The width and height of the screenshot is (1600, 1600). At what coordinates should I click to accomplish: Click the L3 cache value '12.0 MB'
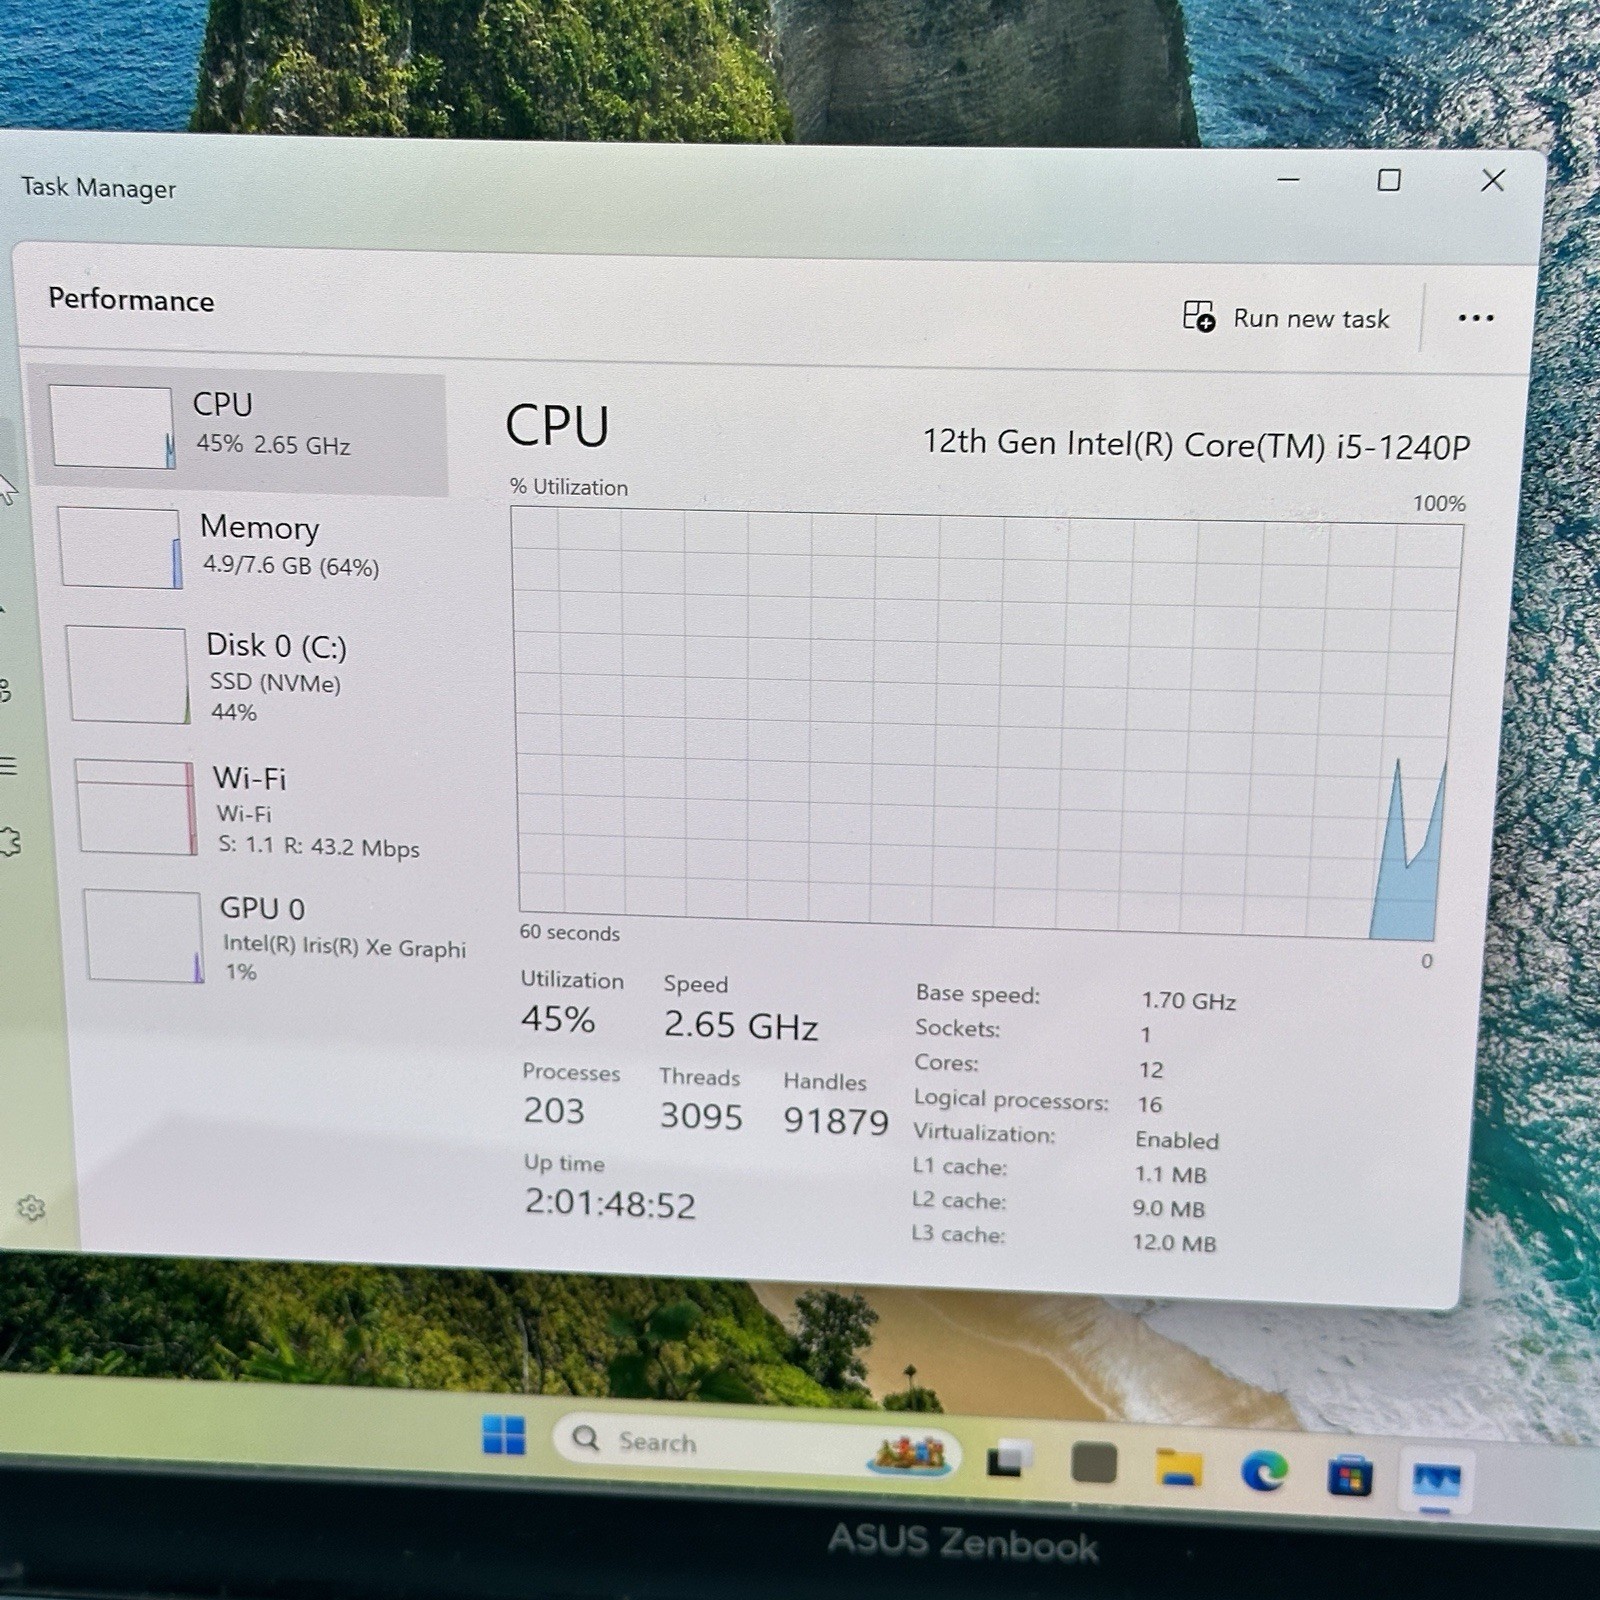coord(1174,1243)
